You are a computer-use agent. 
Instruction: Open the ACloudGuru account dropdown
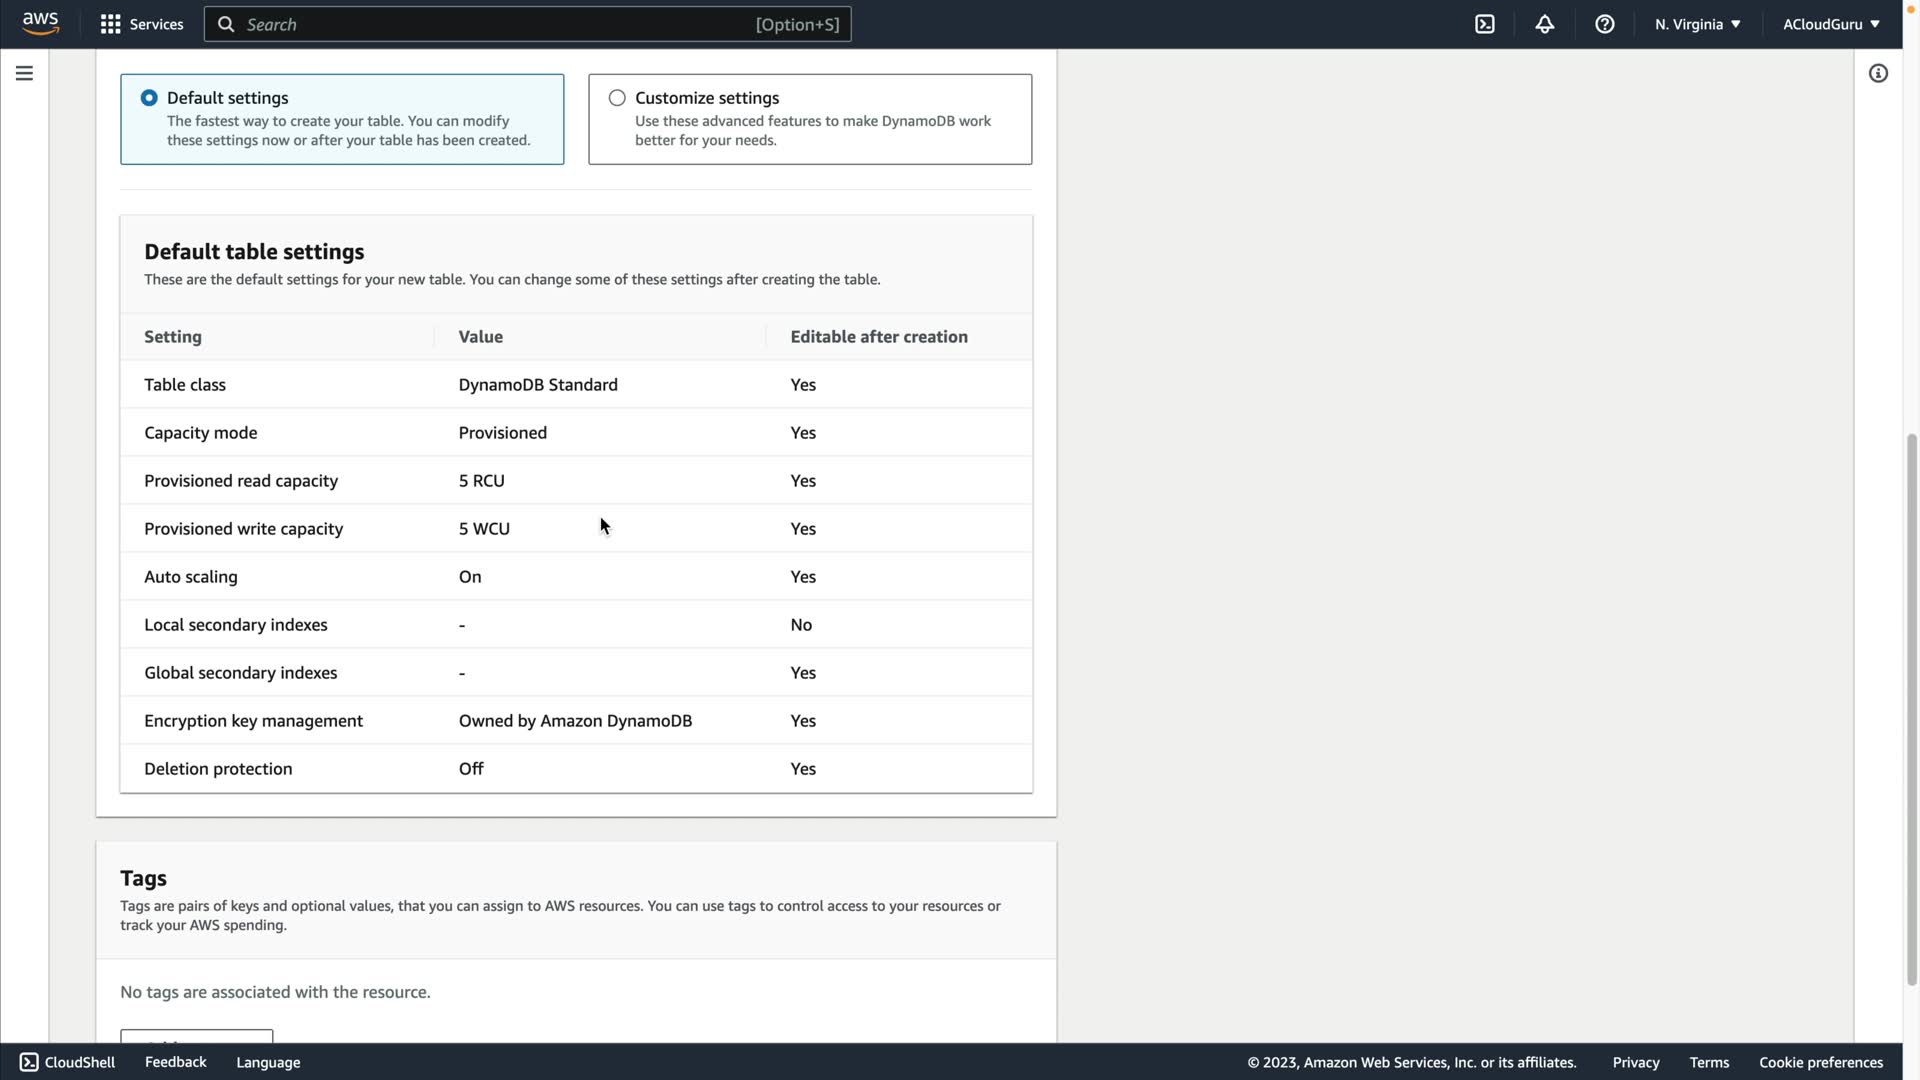[1830, 24]
